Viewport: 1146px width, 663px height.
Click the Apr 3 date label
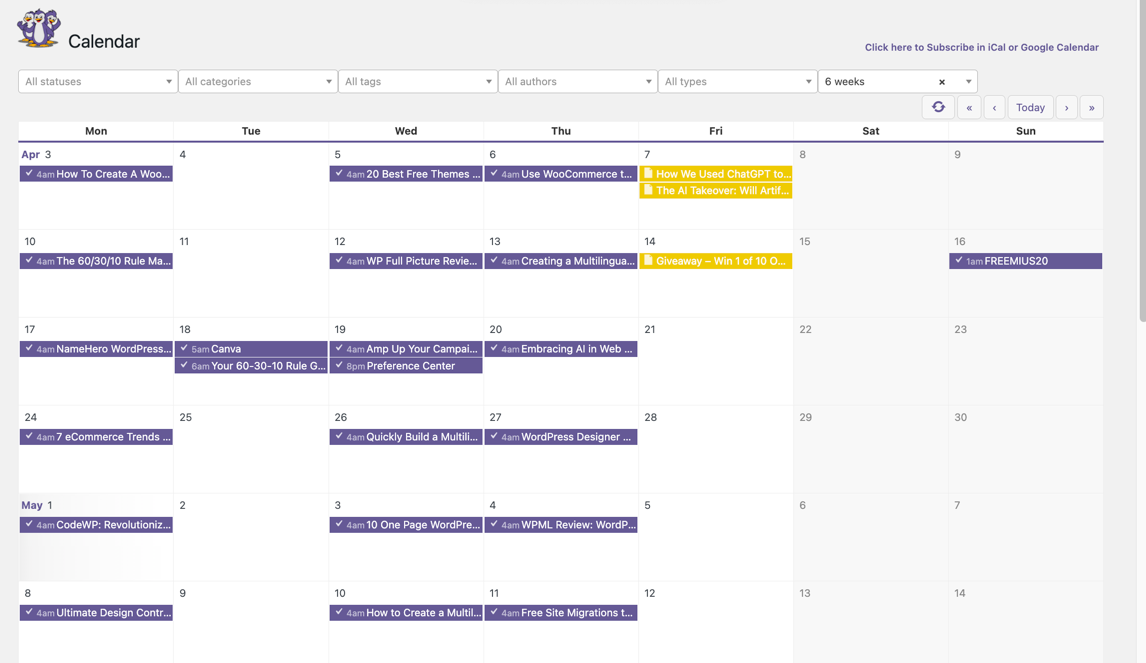tap(36, 154)
